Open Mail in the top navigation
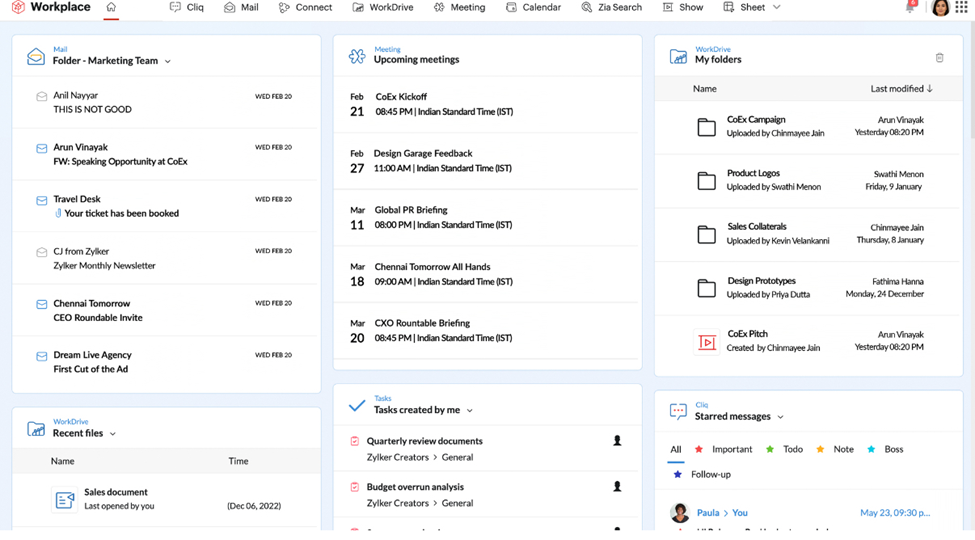This screenshot has height=540, width=975. (x=241, y=7)
